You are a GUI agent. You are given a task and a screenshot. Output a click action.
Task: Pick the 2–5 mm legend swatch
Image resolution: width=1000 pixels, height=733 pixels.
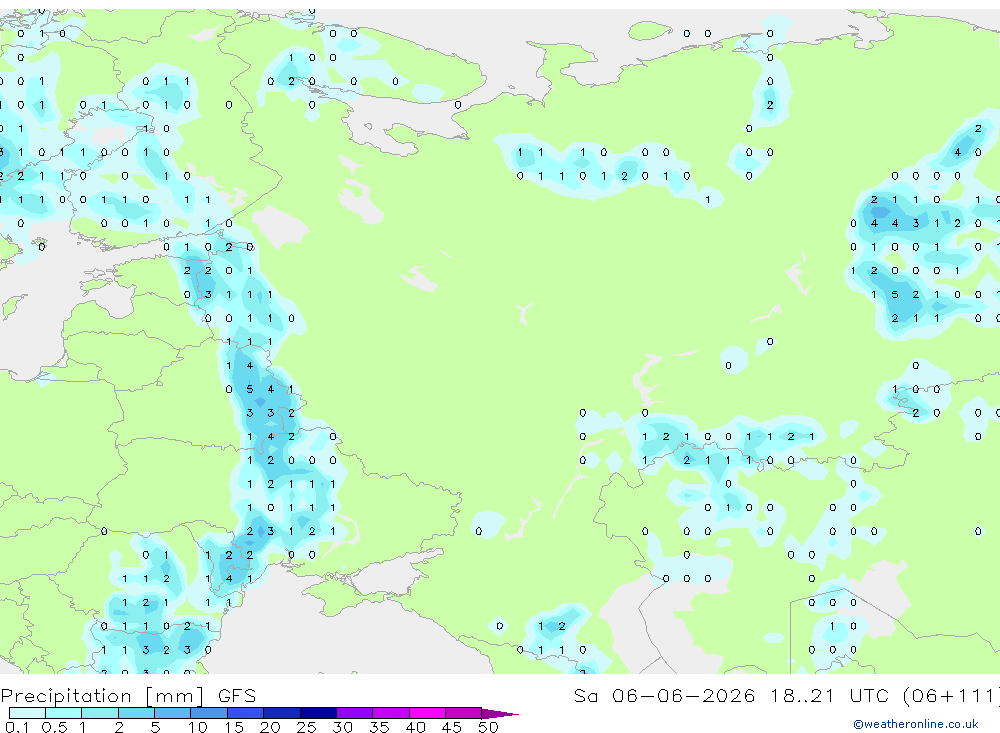[x=136, y=713]
